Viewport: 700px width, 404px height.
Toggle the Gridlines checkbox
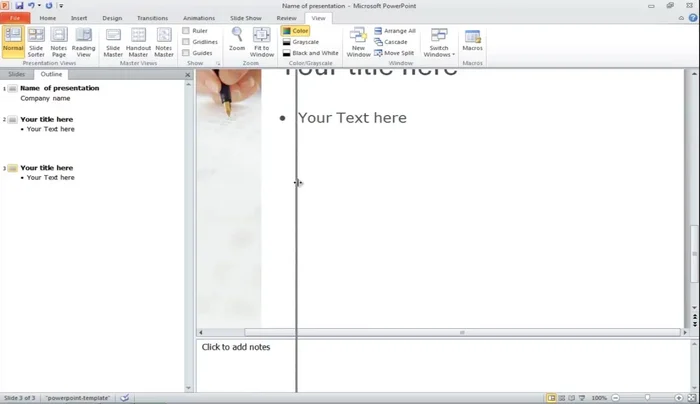click(x=186, y=42)
